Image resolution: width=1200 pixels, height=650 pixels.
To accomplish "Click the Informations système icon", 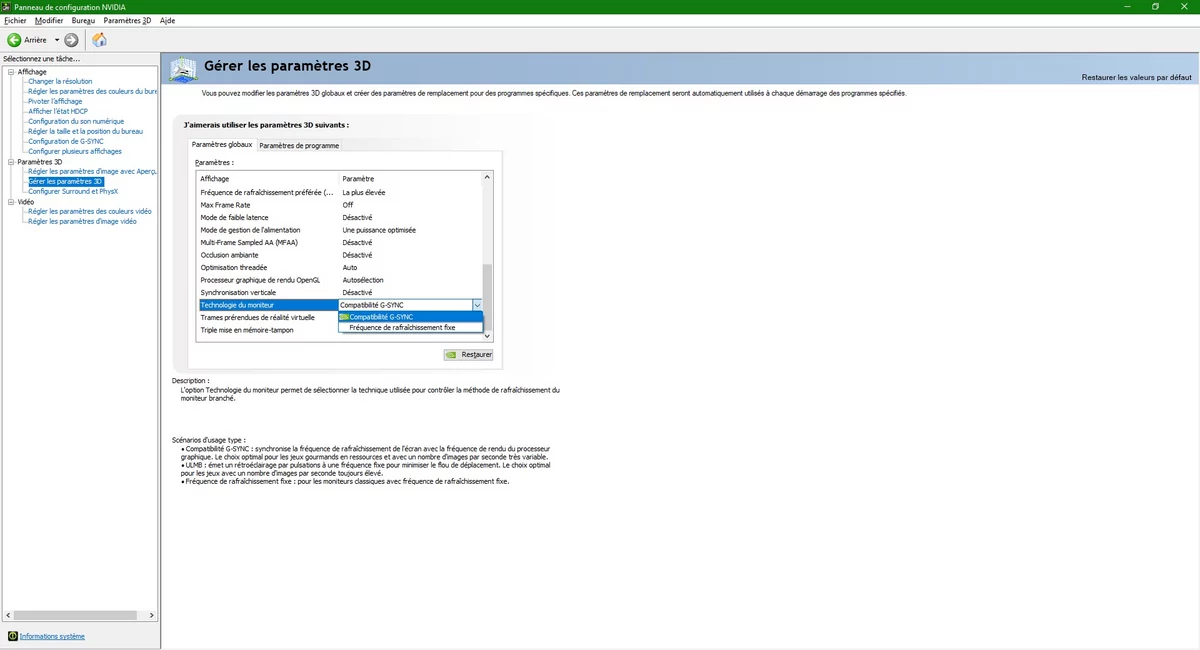I will (x=12, y=636).
